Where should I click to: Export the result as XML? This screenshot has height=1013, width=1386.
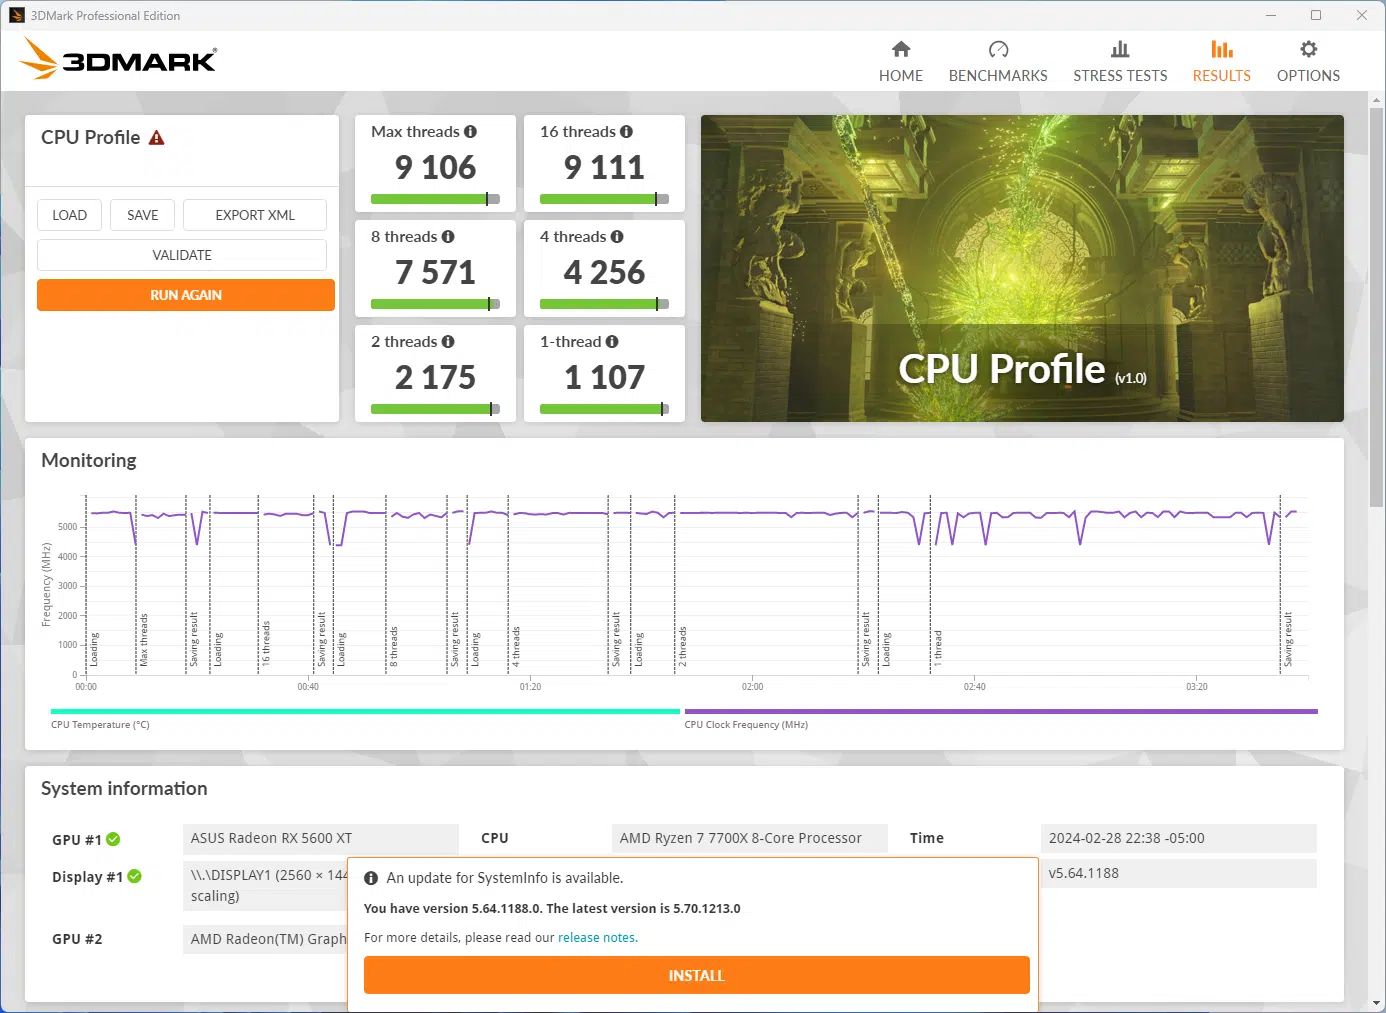tap(255, 215)
